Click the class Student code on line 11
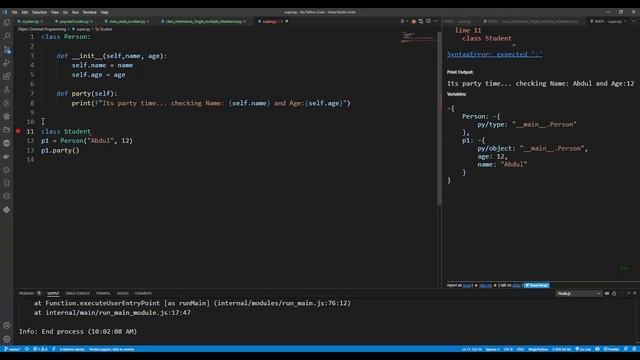The image size is (640, 360). click(66, 131)
